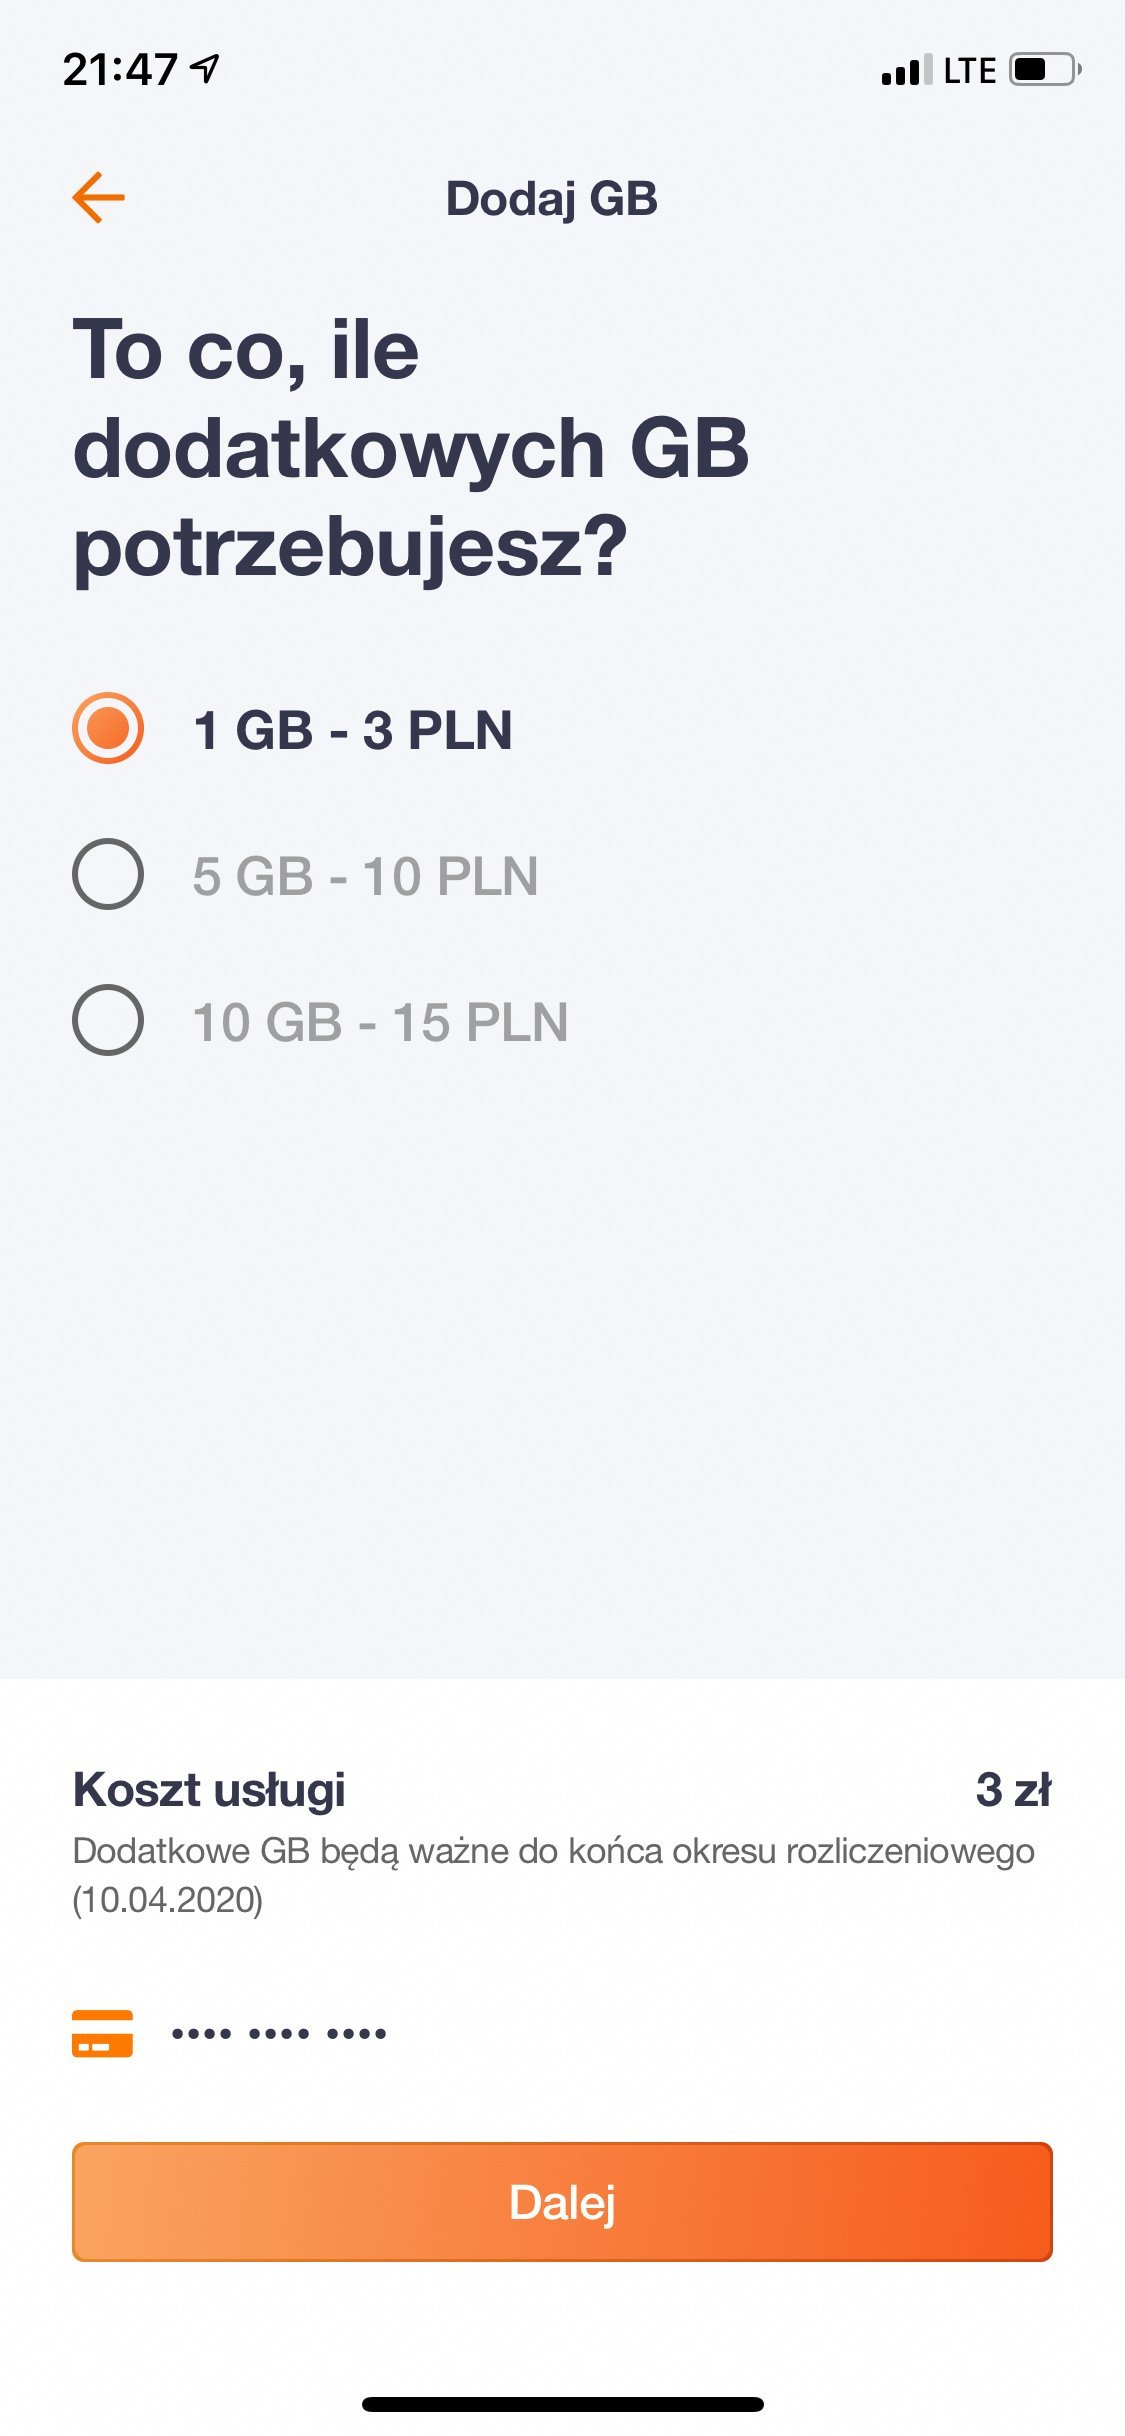
Task: Click the location arrow beside the time
Action: [206, 69]
